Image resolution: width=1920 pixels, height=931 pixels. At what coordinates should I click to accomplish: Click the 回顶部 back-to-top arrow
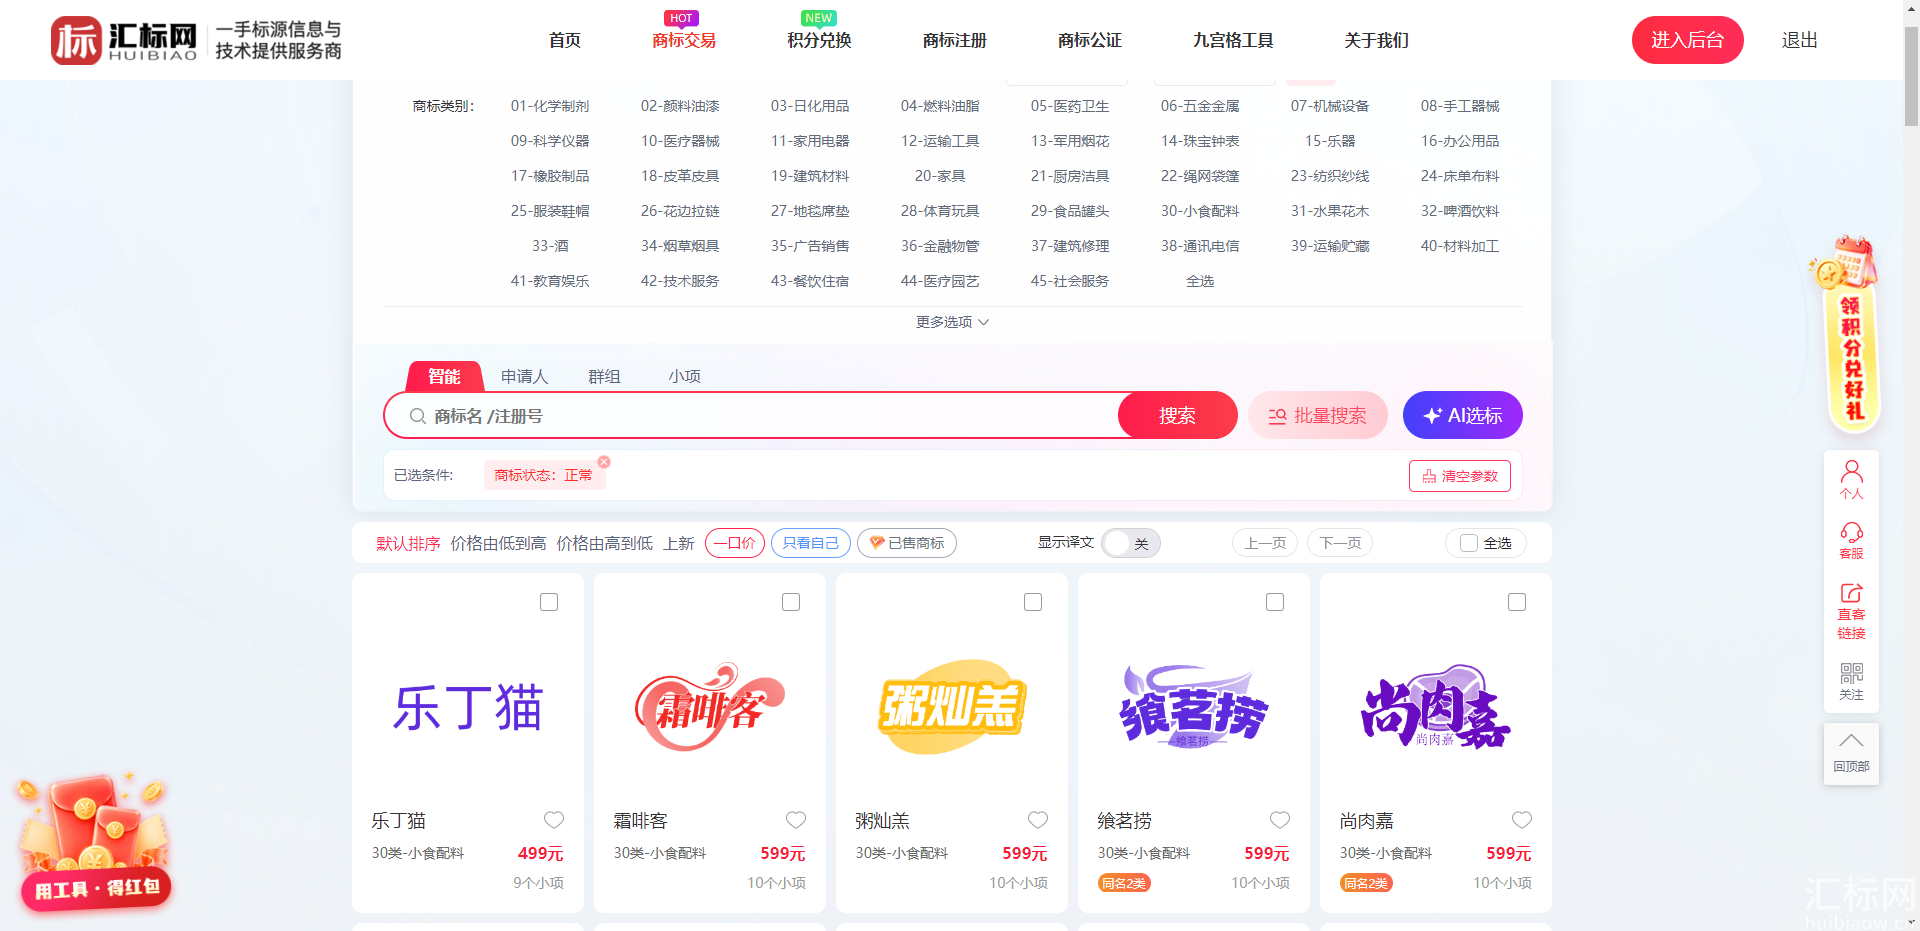(1851, 753)
